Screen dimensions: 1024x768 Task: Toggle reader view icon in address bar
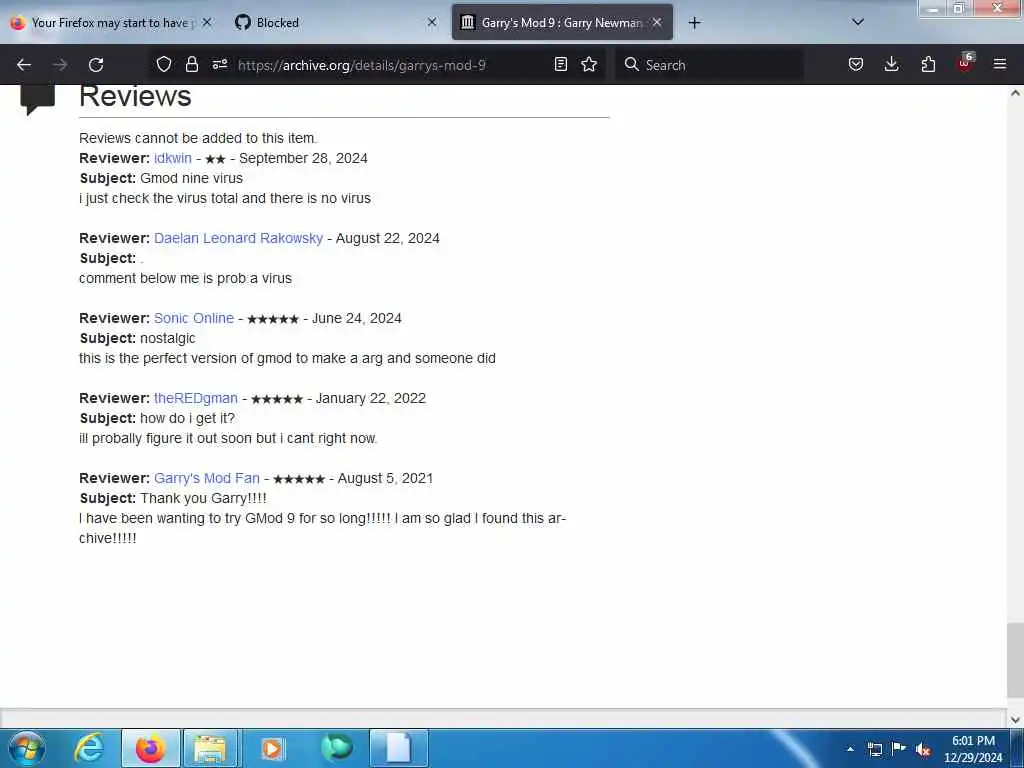click(560, 64)
